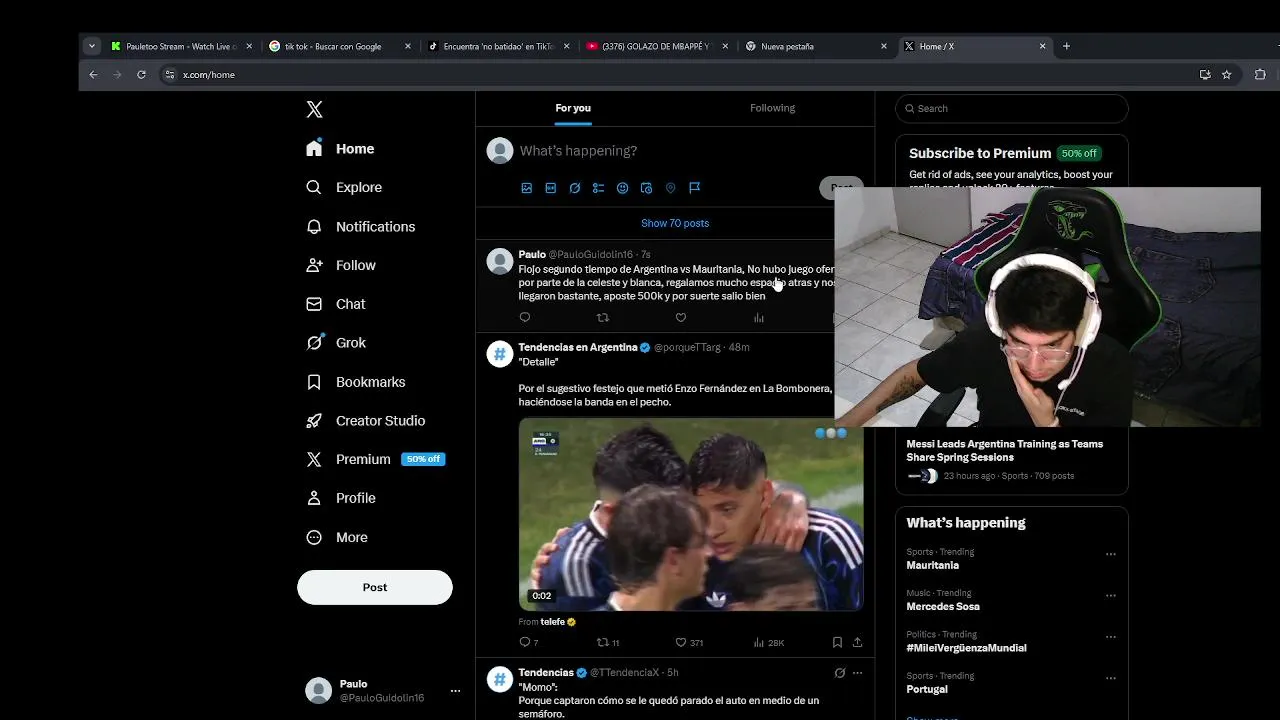
Task: Open the Follow page in sidebar
Action: tap(341, 265)
